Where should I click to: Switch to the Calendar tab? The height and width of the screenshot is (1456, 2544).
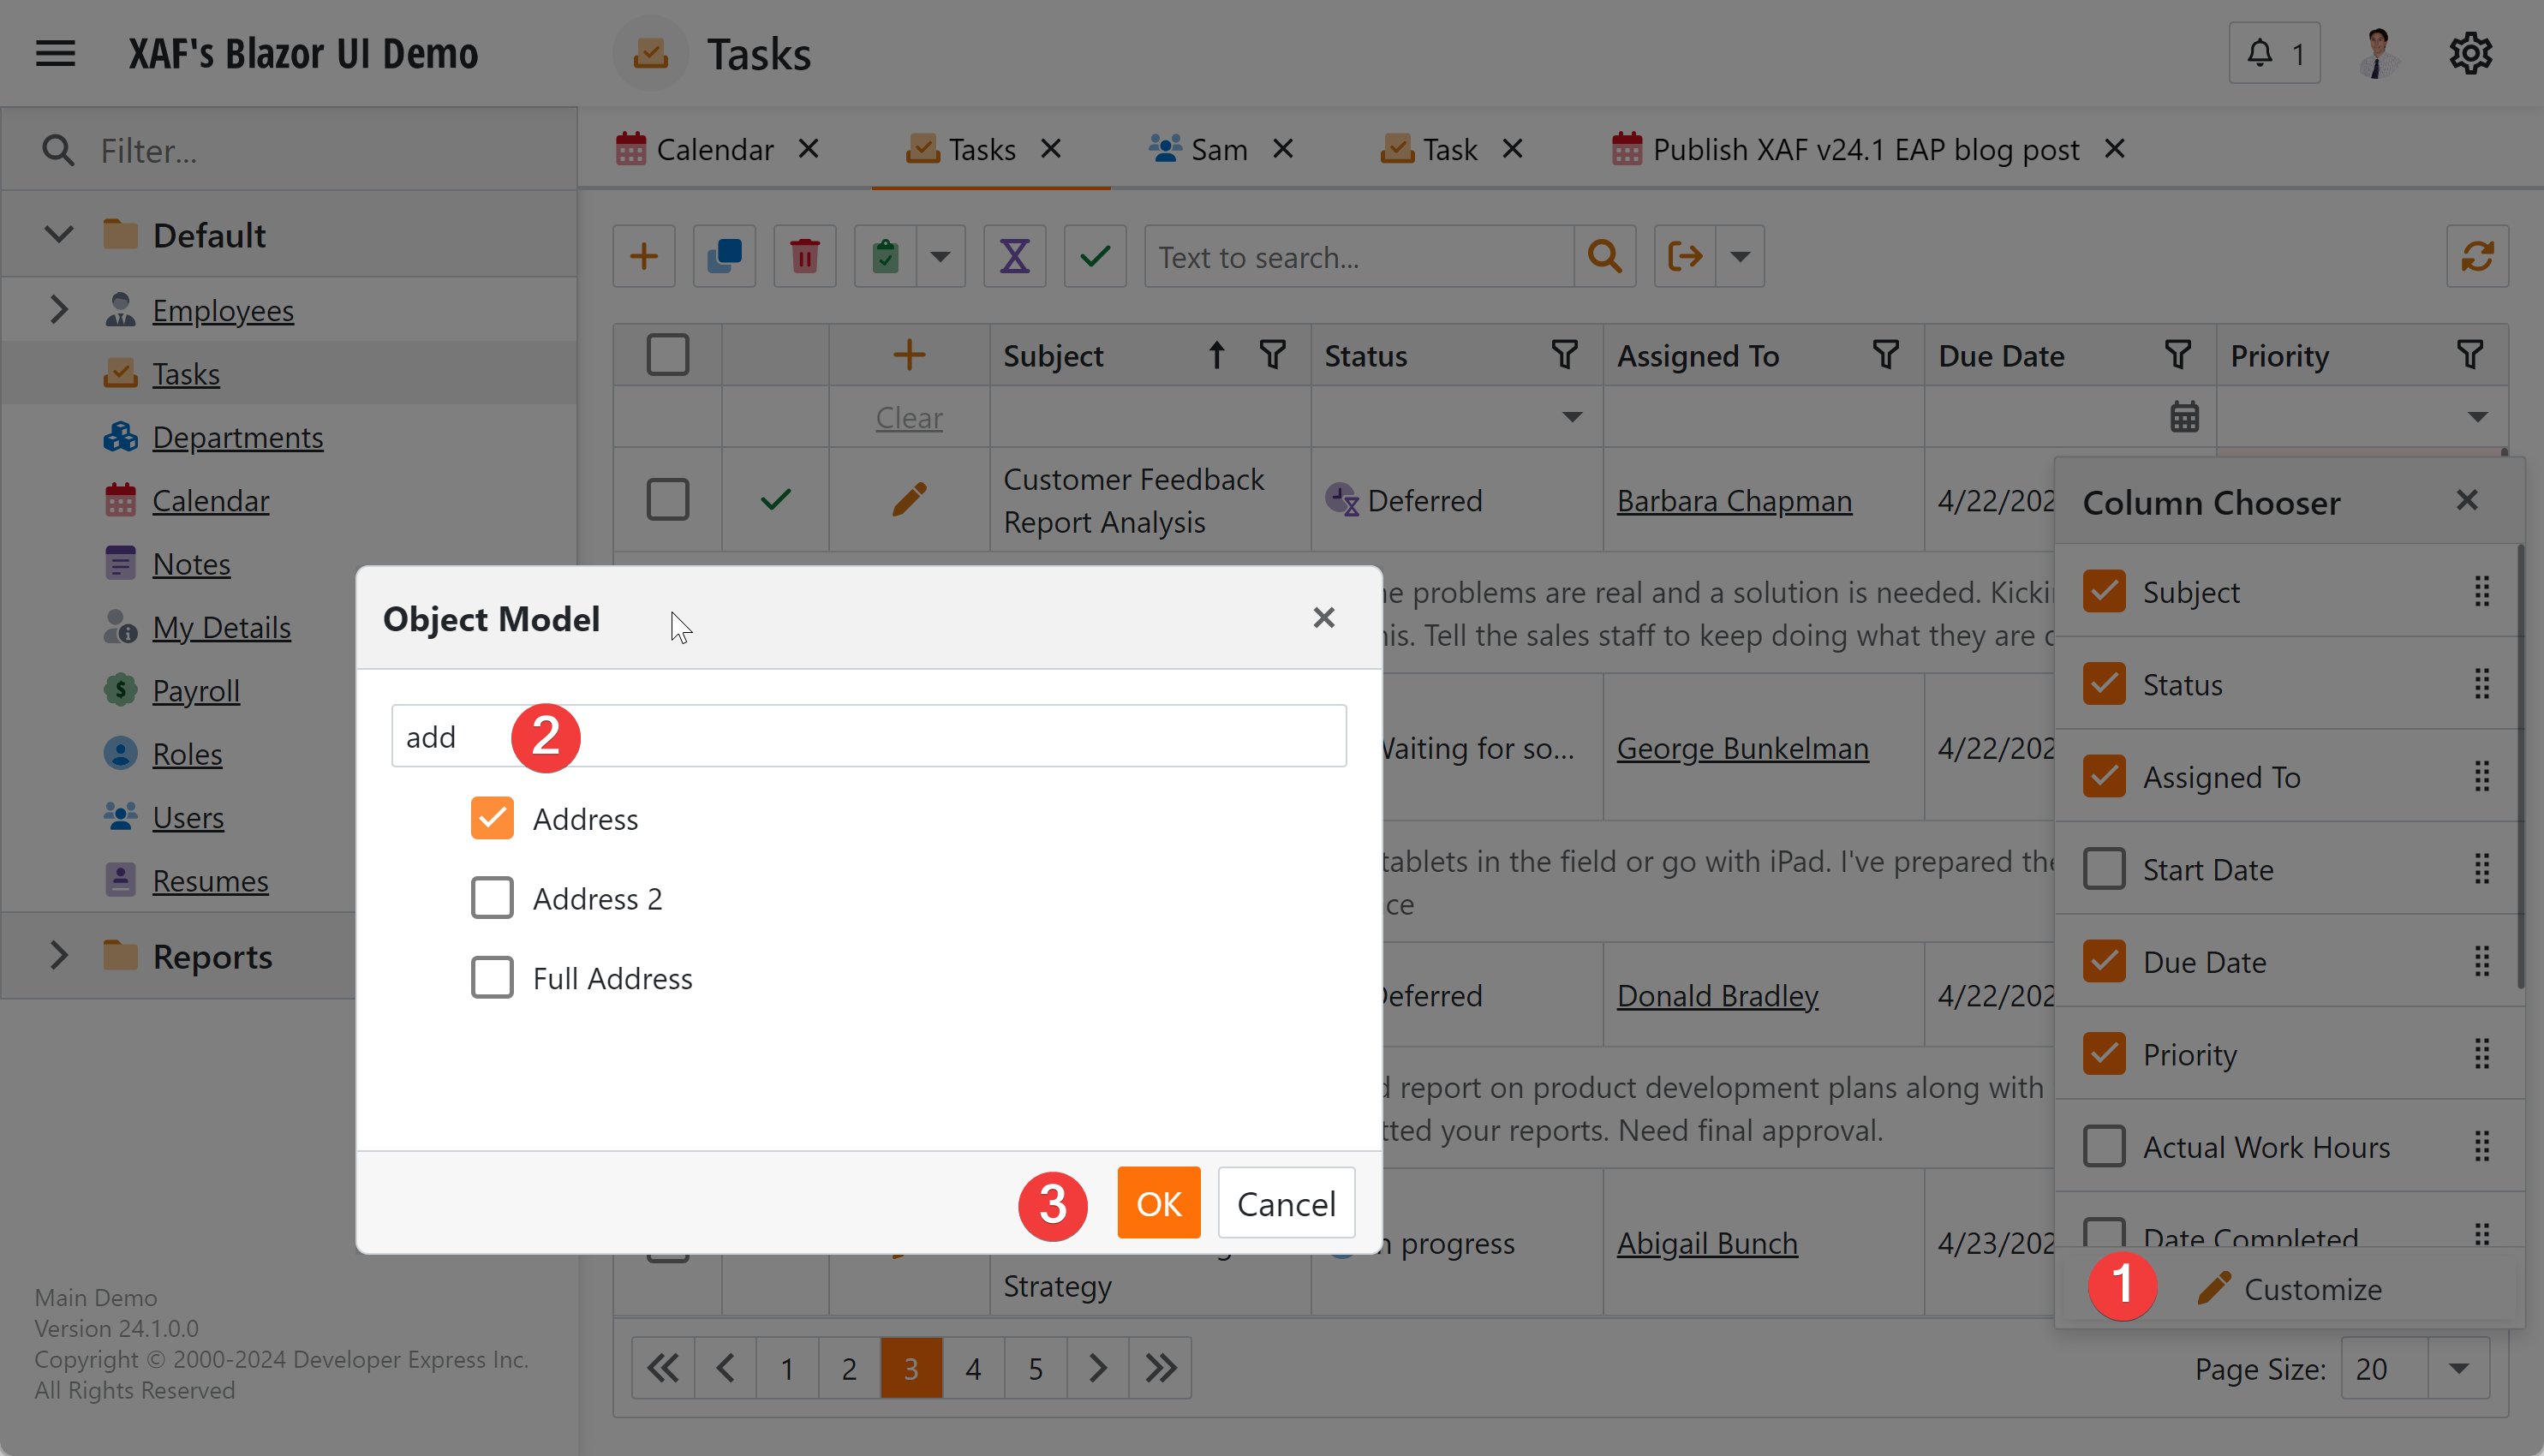714,150
